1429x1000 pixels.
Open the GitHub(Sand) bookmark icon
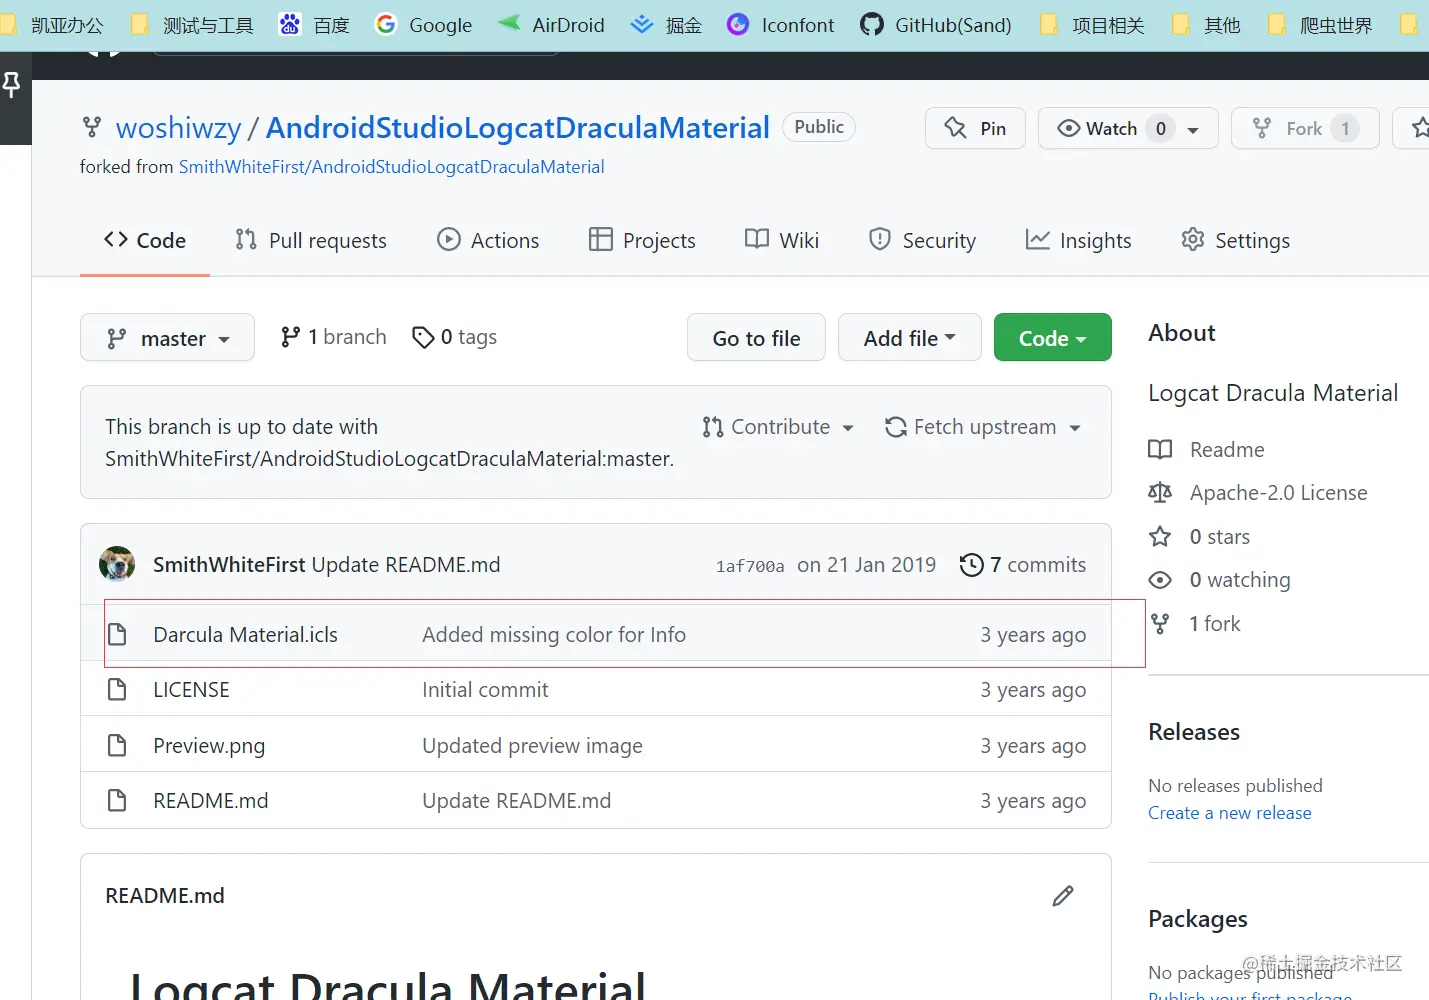[872, 24]
